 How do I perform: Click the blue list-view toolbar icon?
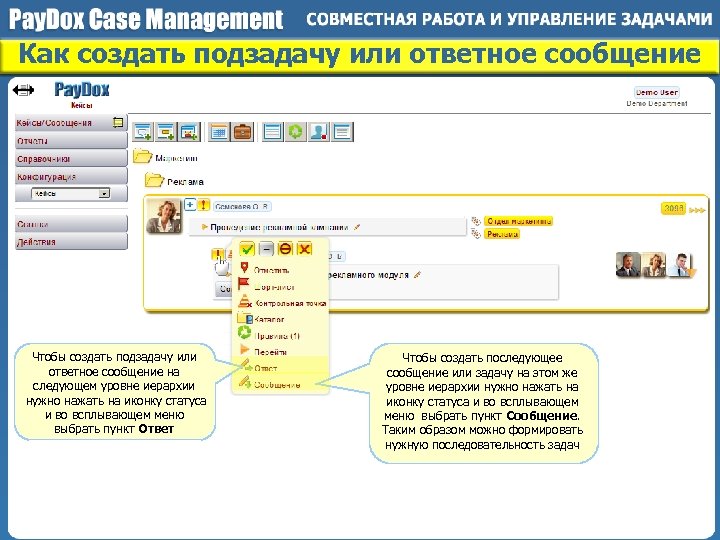[x=272, y=132]
